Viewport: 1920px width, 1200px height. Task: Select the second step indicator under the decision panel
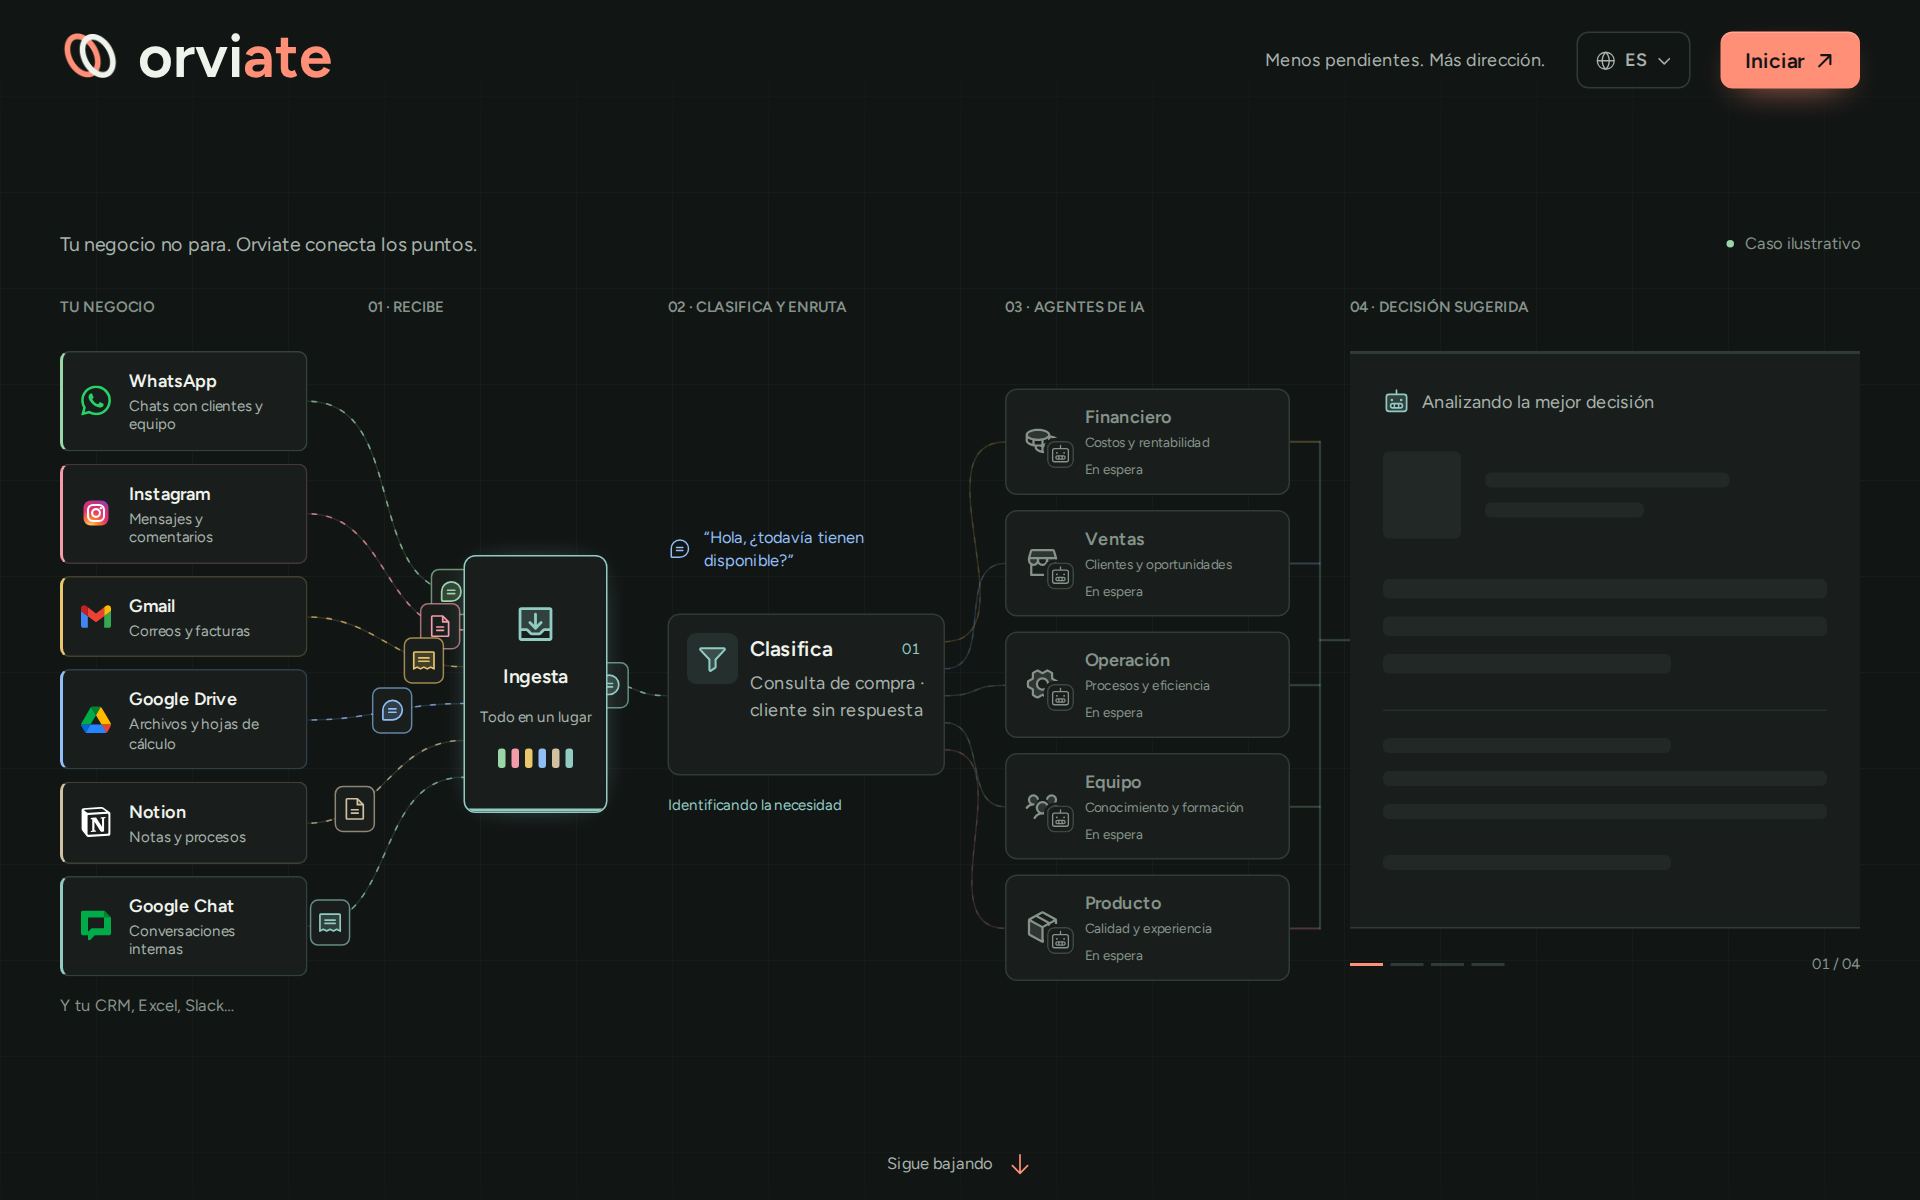(x=1407, y=964)
